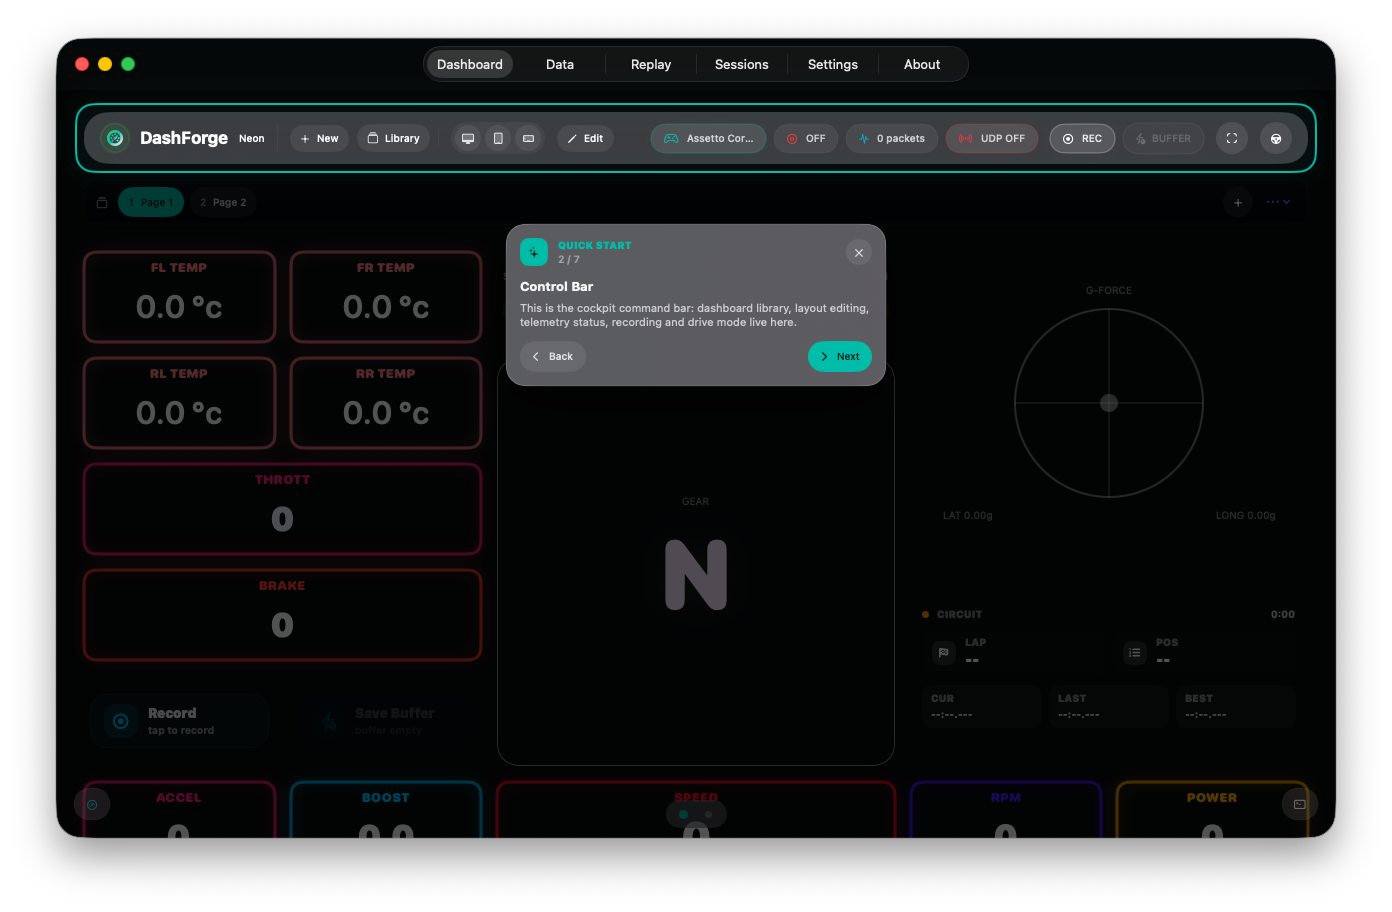Click the steering wheel drive mode icon
1392x912 pixels.
click(1276, 138)
